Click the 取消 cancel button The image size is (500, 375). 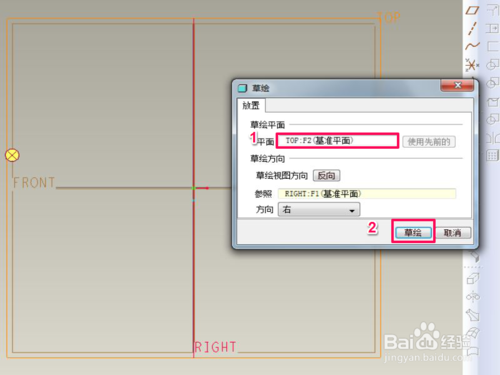pyautogui.click(x=453, y=233)
